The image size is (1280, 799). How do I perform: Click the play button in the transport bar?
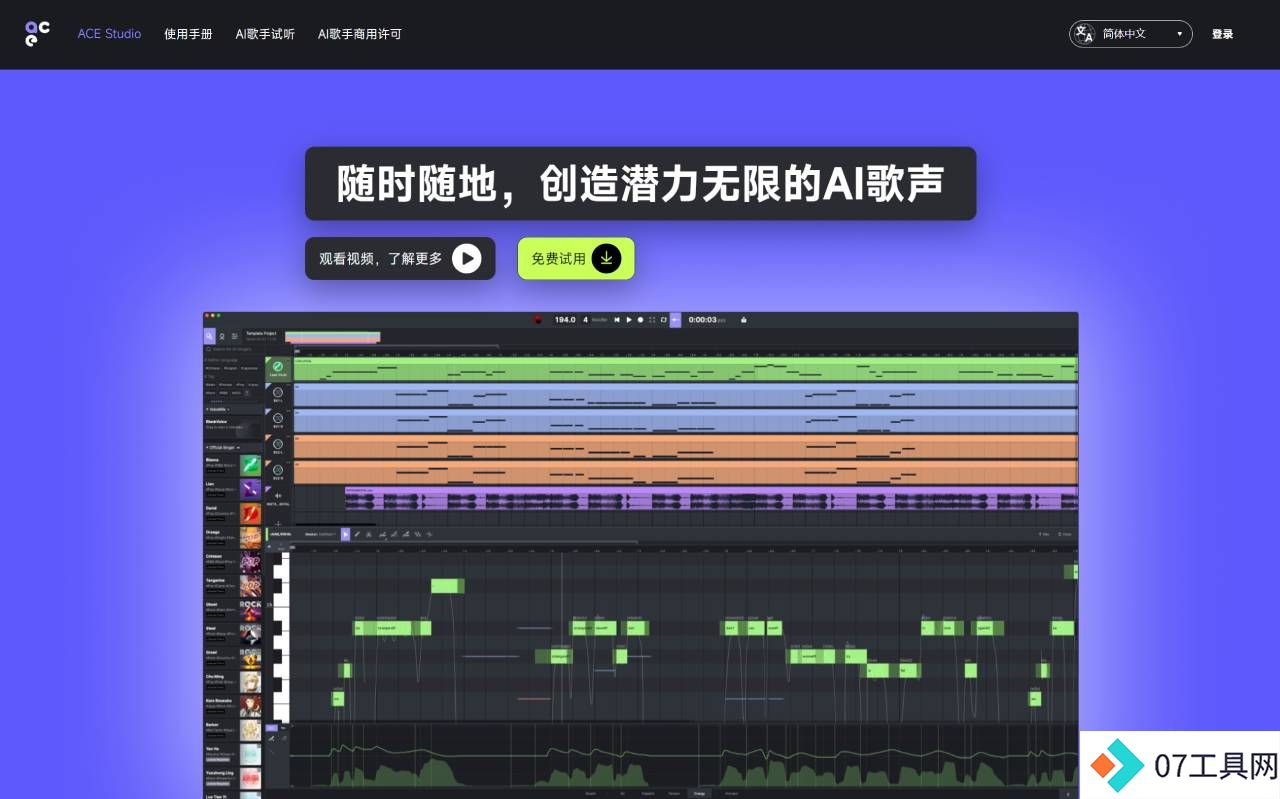coord(629,319)
